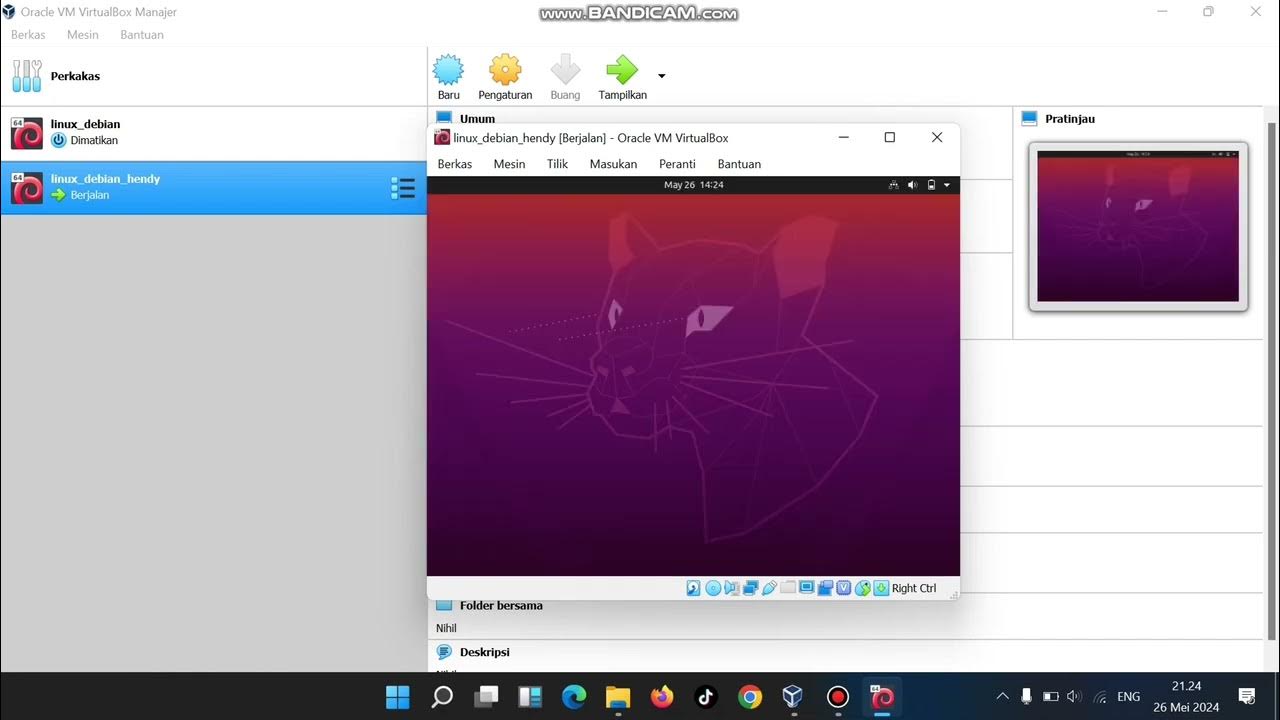Click audio indicator icon in VM status bar
The width and height of the screenshot is (1280, 720).
coord(732,588)
